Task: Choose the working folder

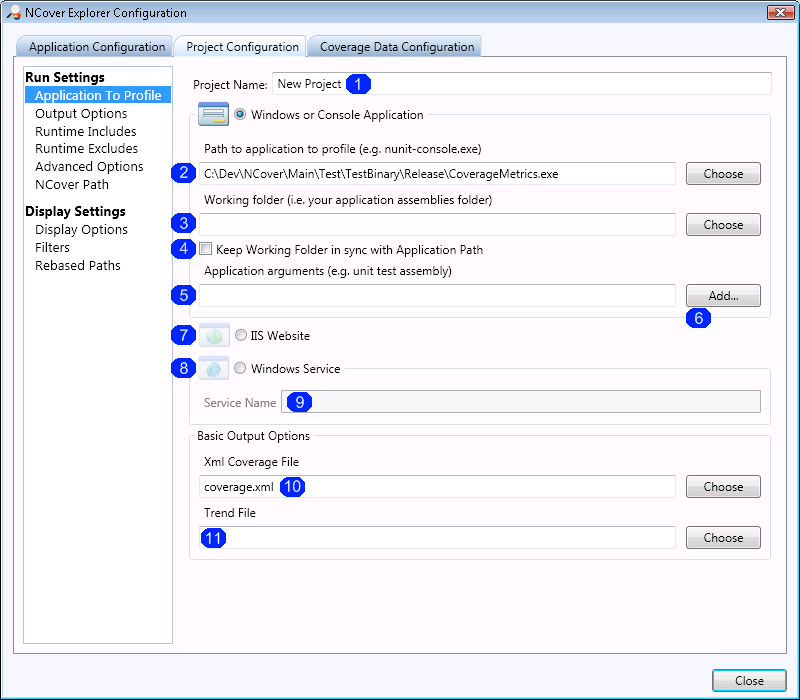Action: coord(723,224)
